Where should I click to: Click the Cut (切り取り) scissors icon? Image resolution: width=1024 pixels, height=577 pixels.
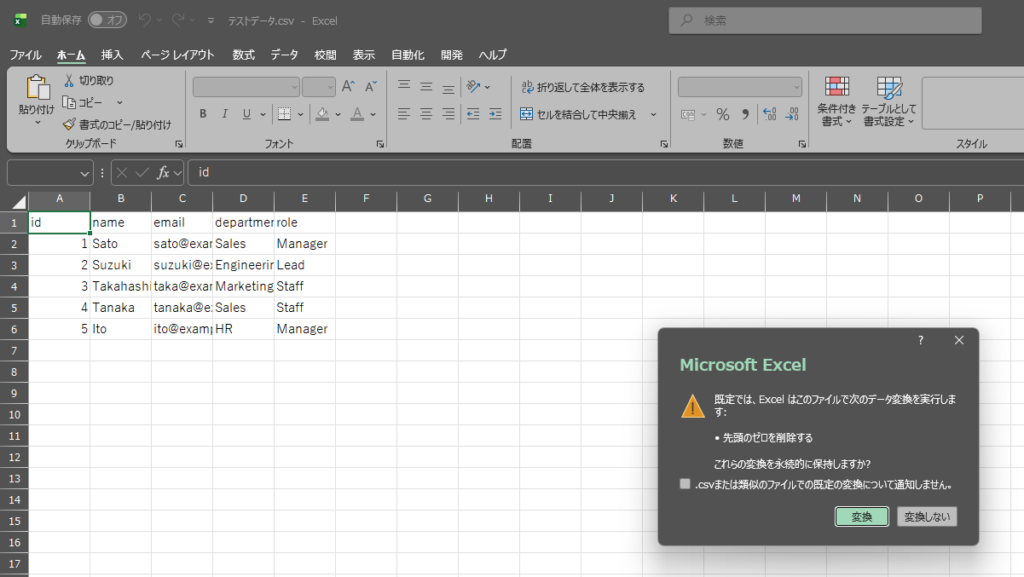tap(69, 80)
